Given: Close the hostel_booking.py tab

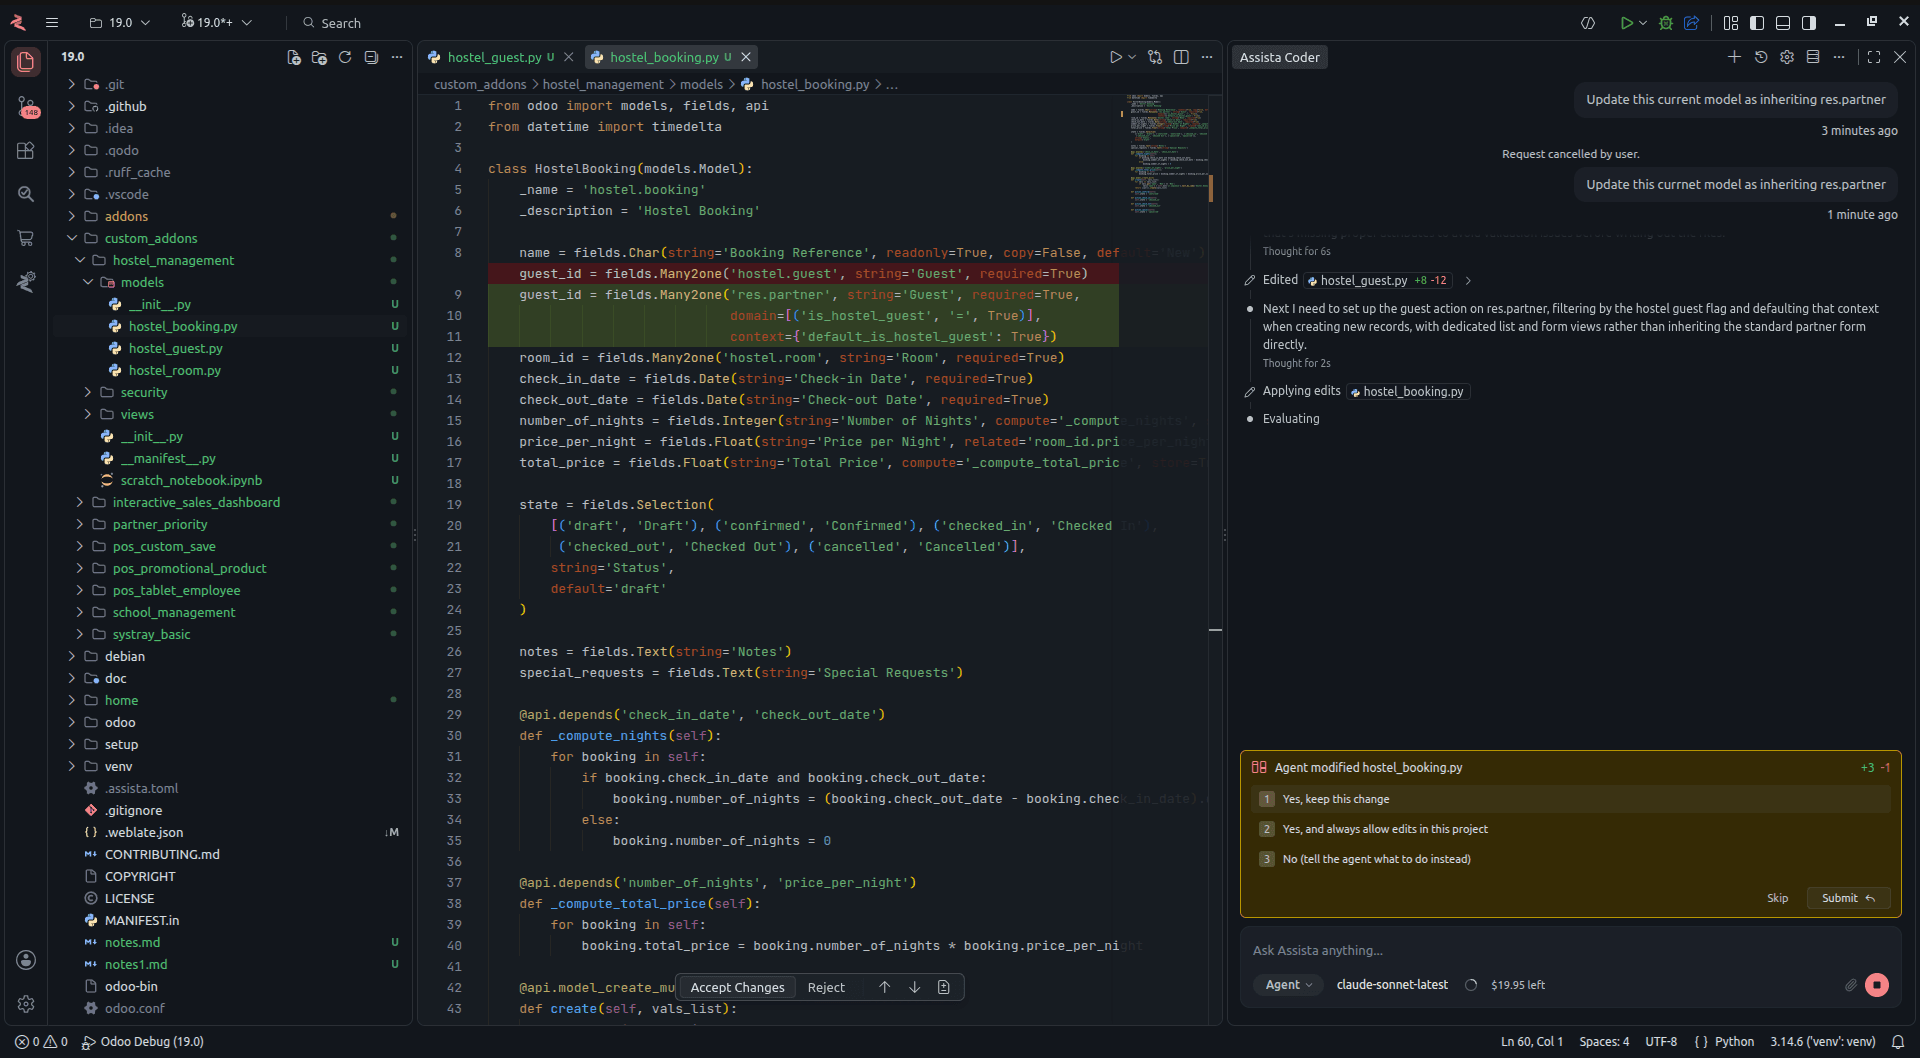Looking at the screenshot, I should 746,57.
